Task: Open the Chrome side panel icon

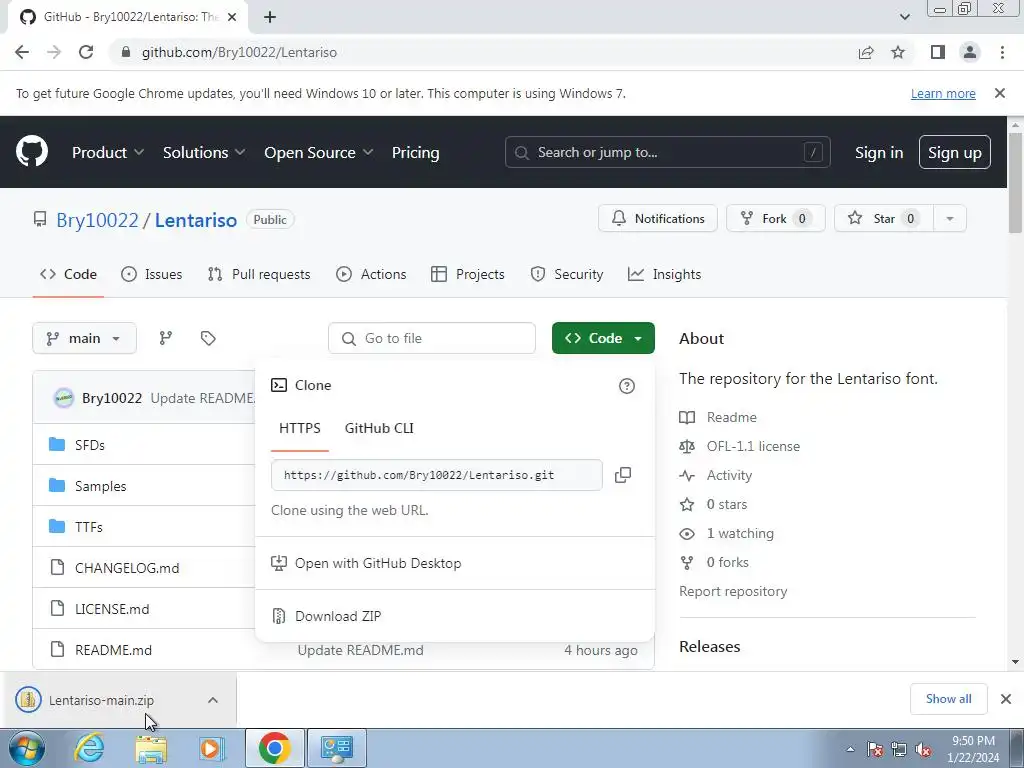Action: pos(938,52)
